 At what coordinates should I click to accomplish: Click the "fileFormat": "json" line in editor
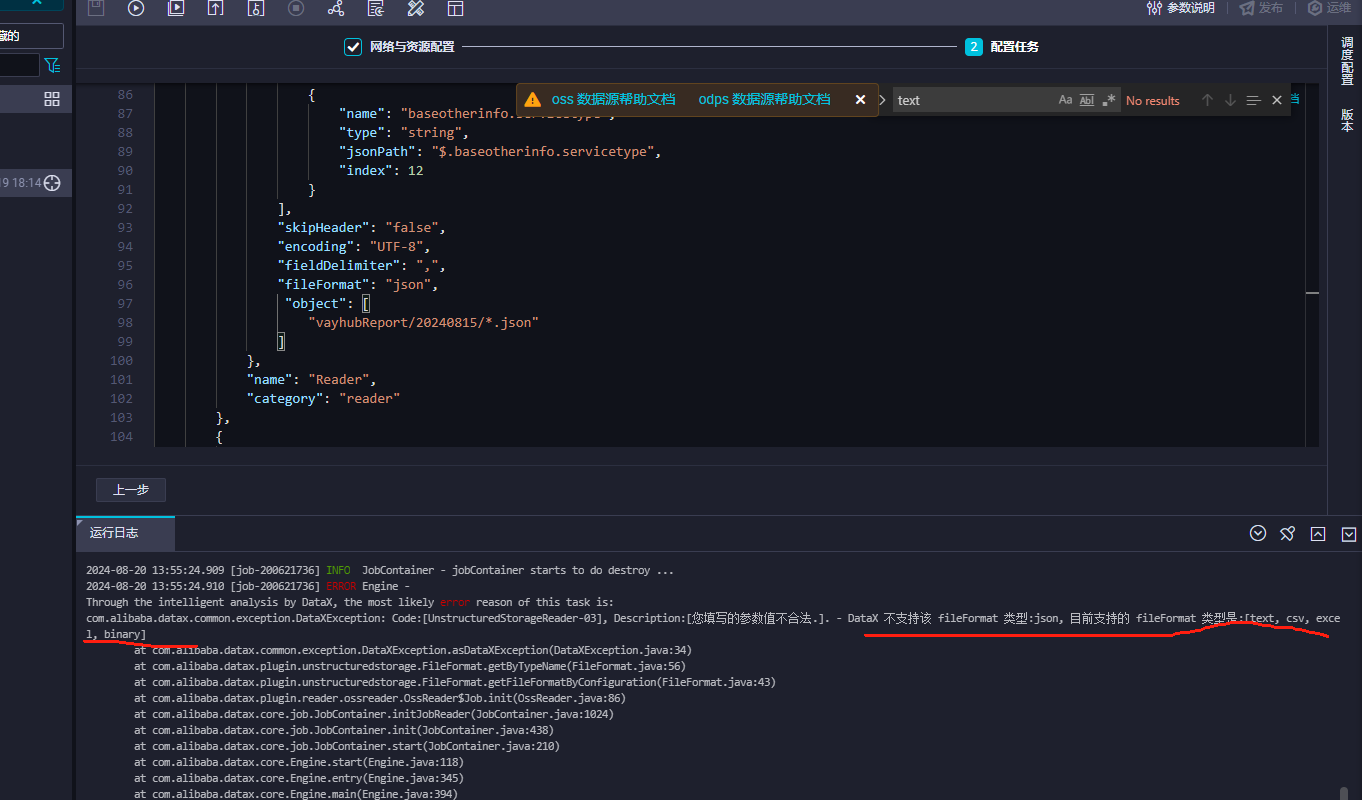[x=358, y=285]
